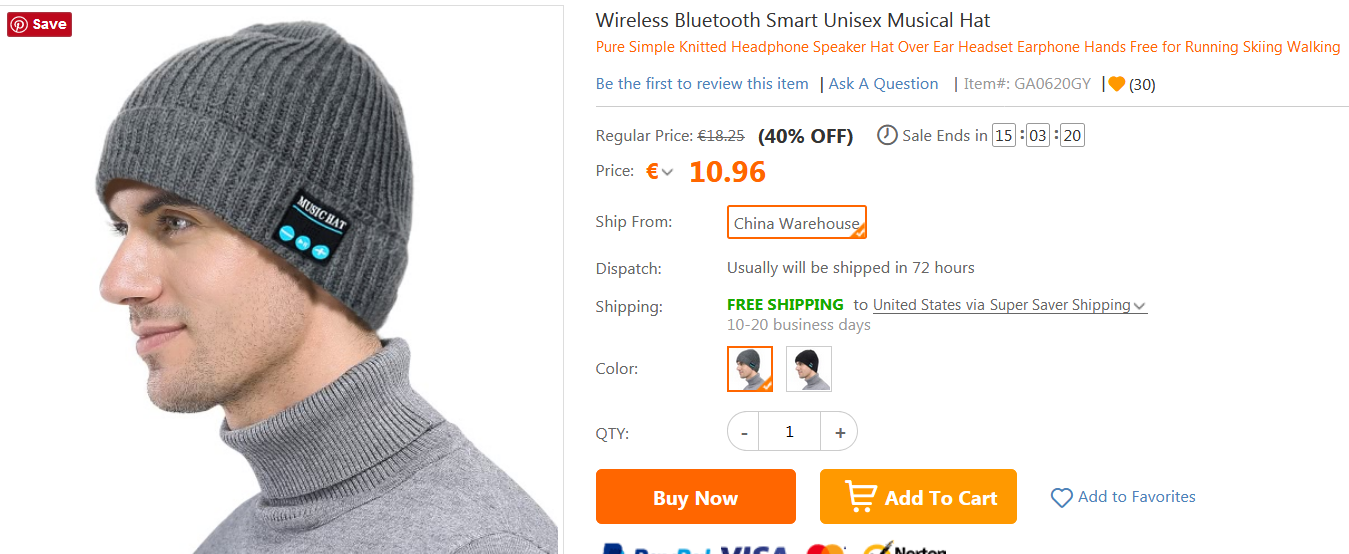The width and height of the screenshot is (1349, 554).
Task: Click the Pinterest Save button
Action: tap(39, 24)
